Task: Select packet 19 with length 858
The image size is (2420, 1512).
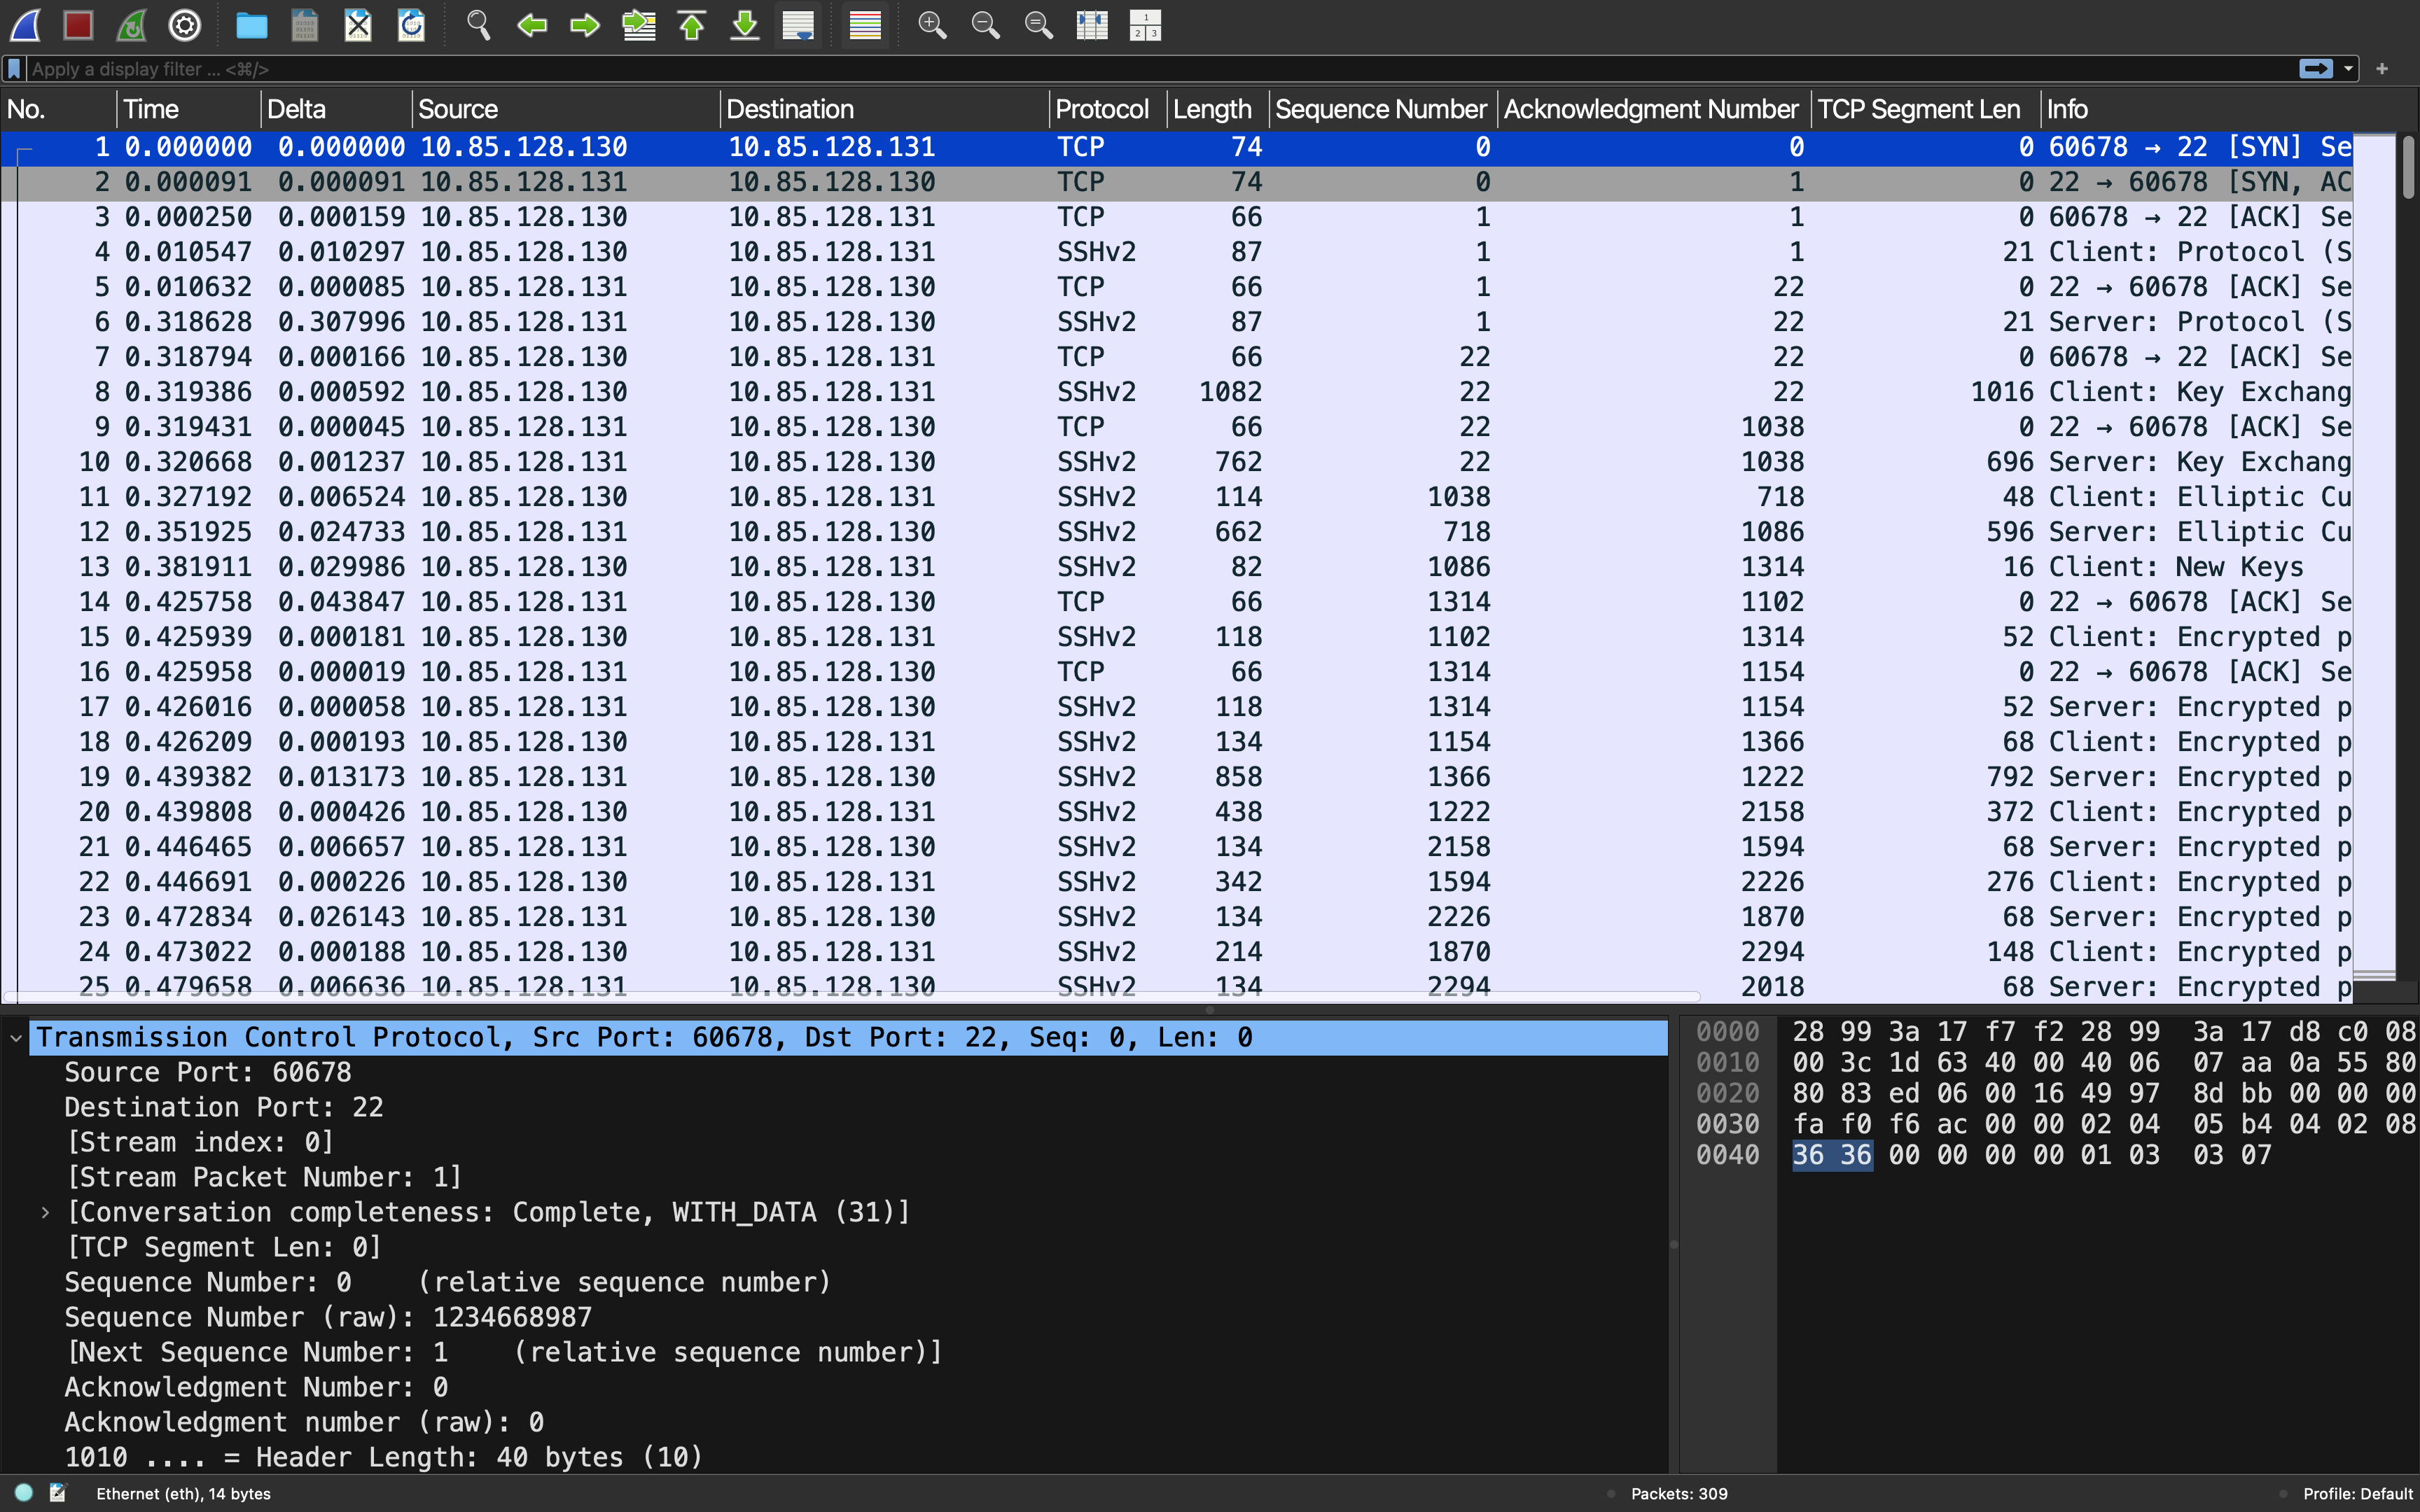Action: click(x=1176, y=777)
